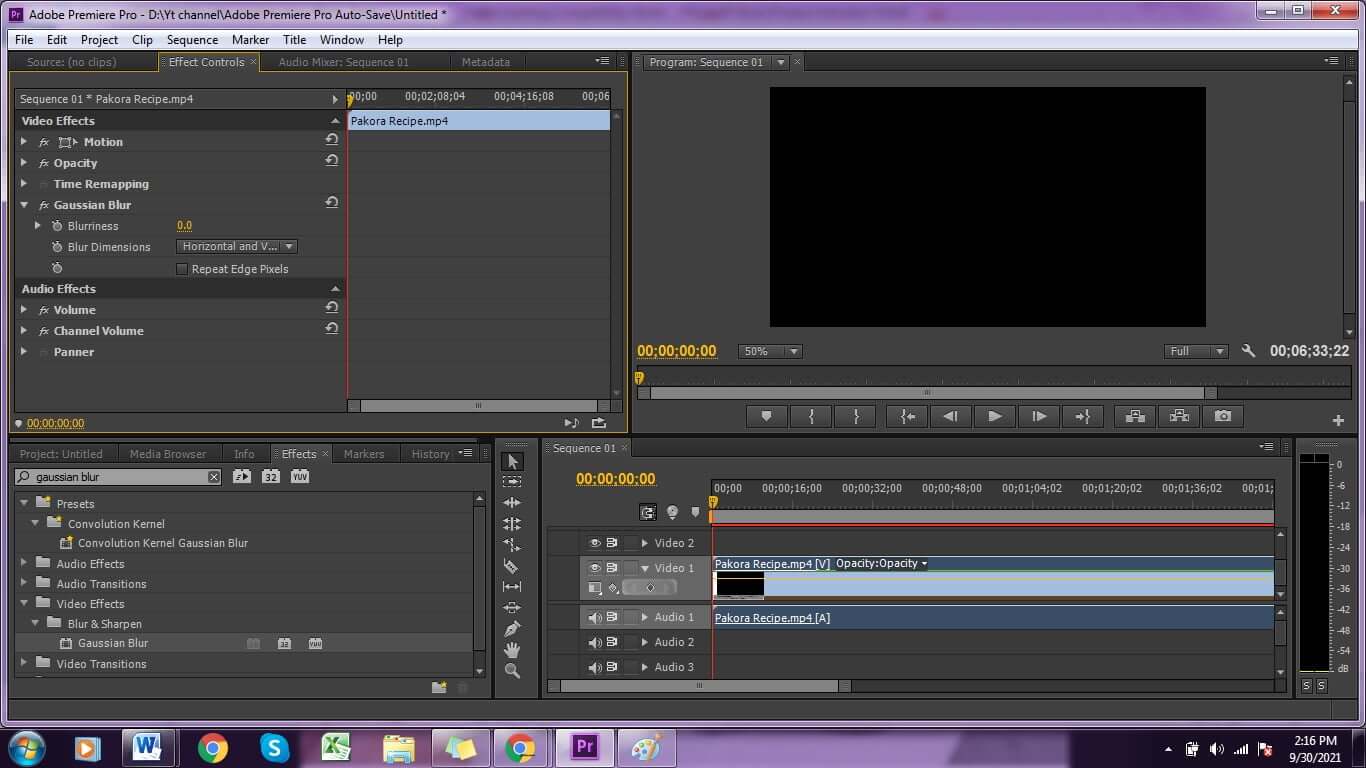Mute Audio 1 track speaker
This screenshot has height=768, width=1366.
594,617
